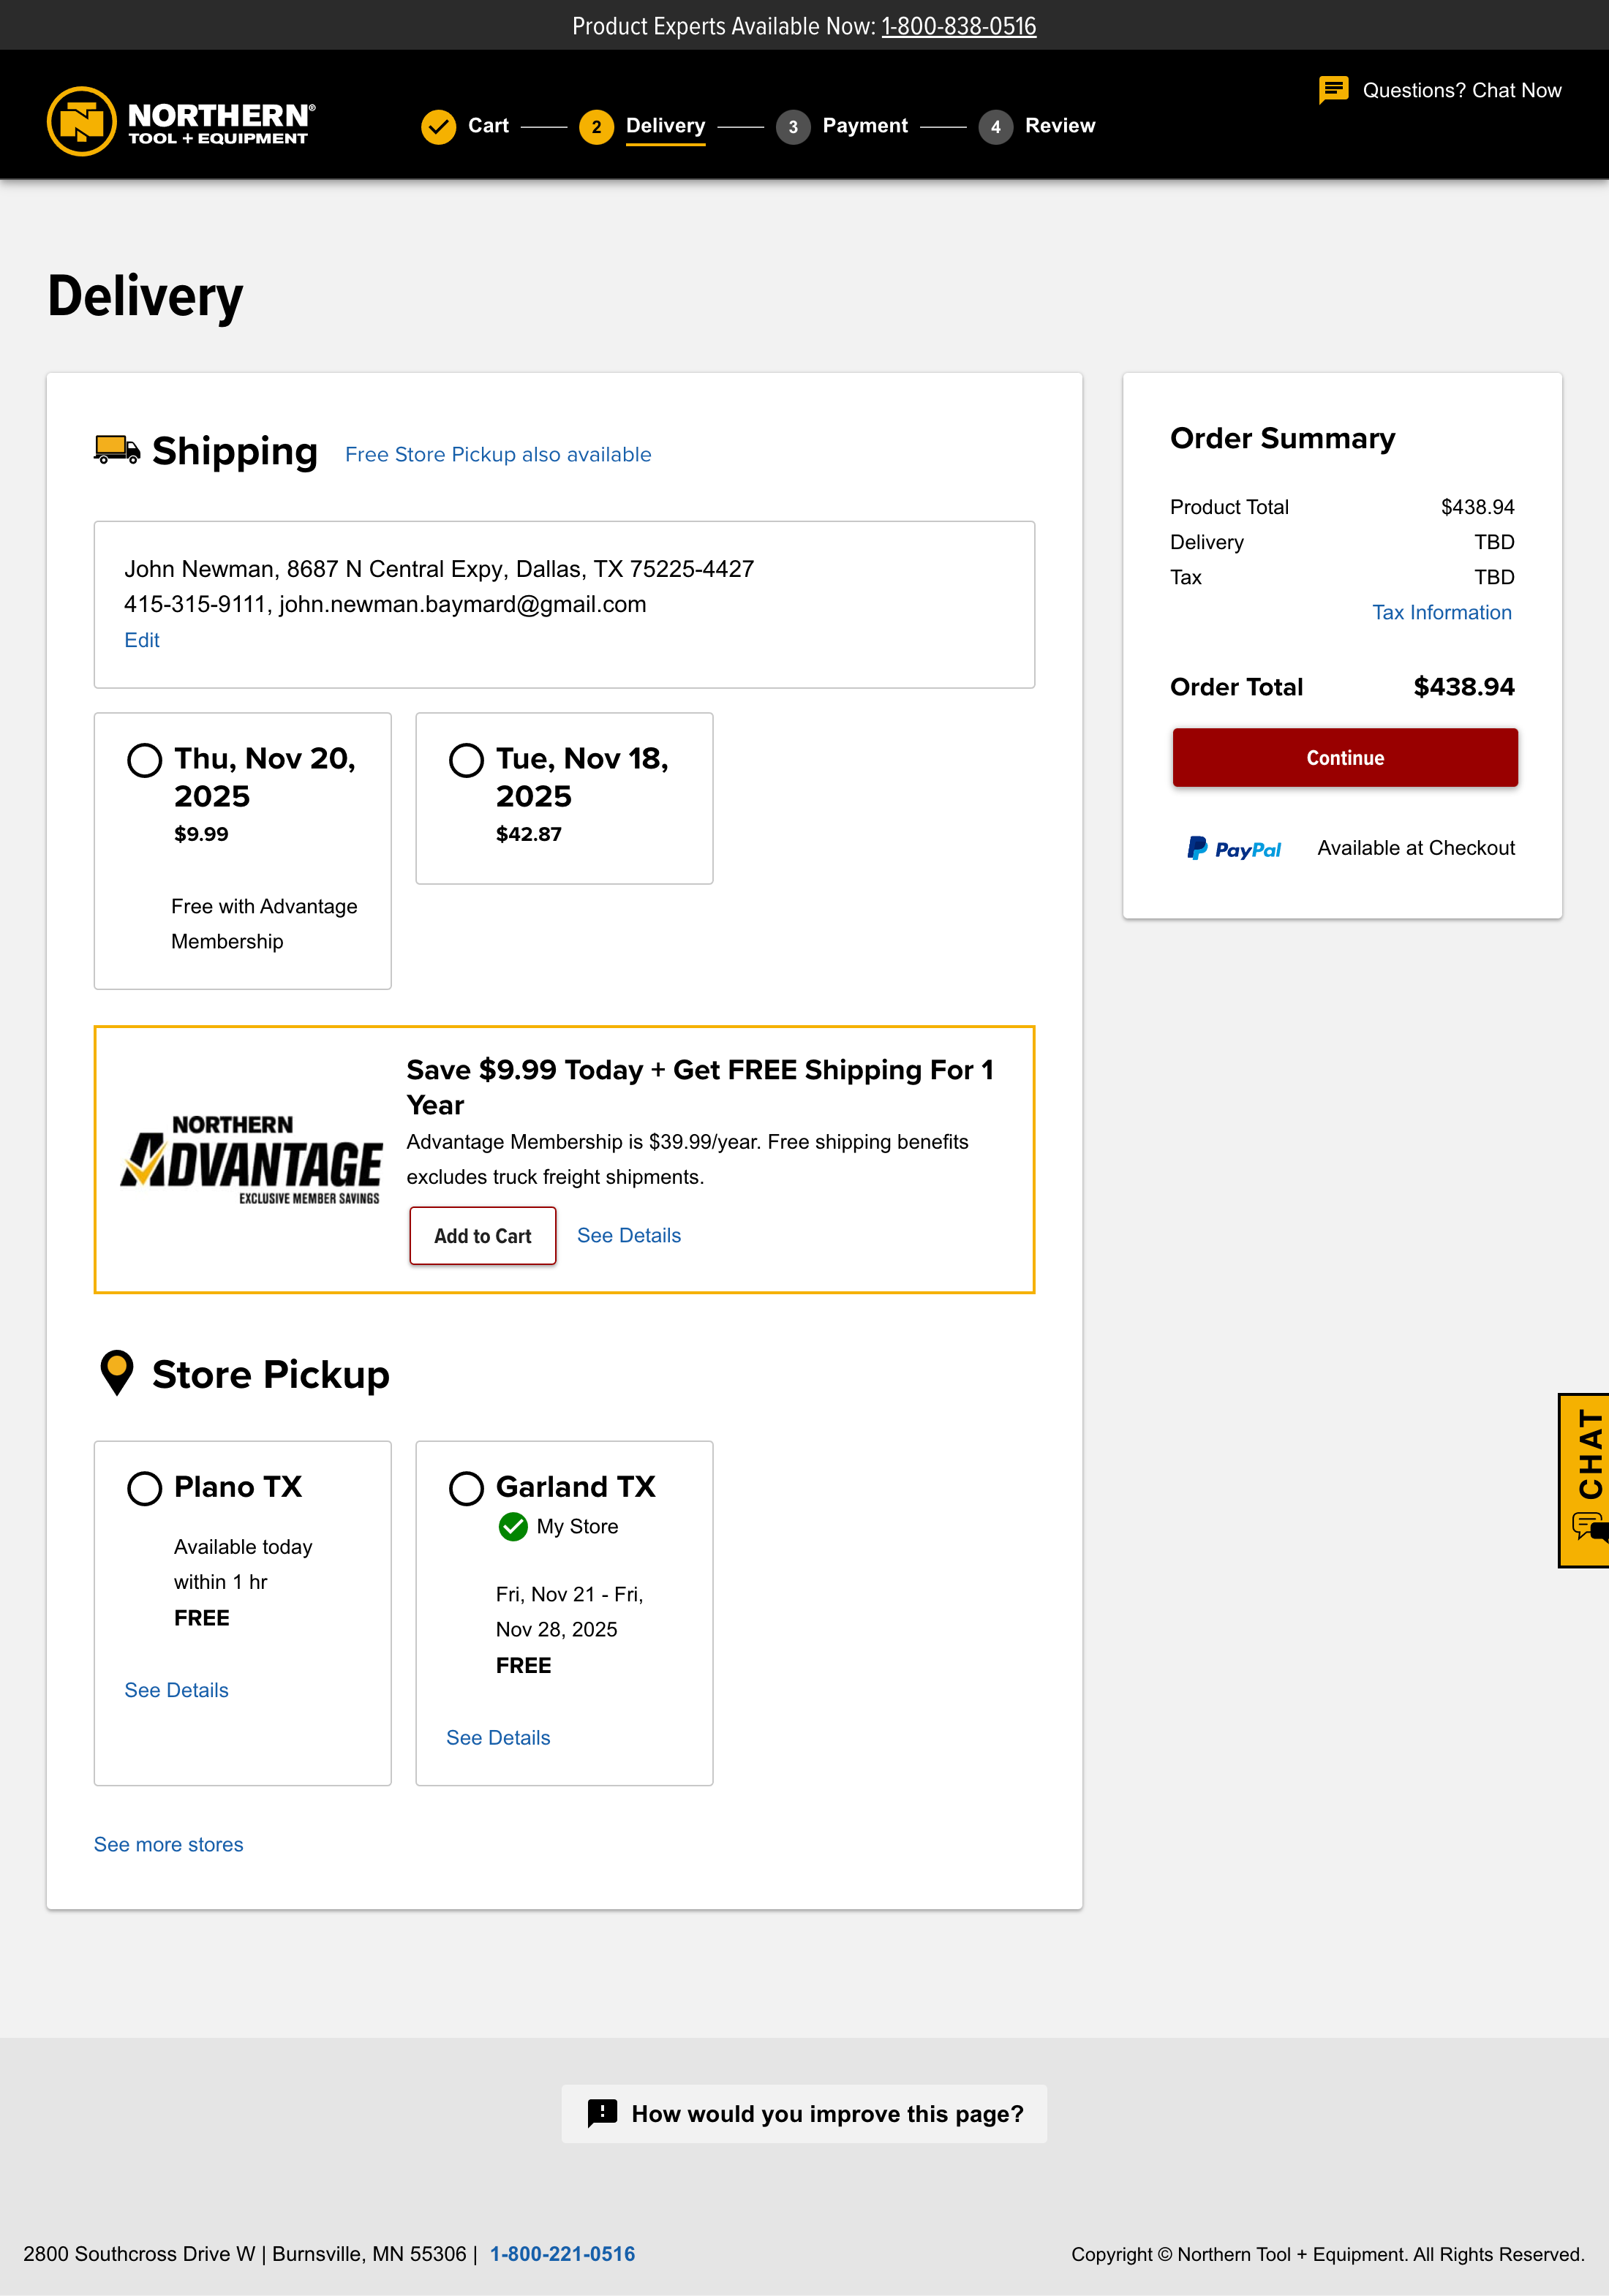Screen dimensions: 1609x2296
Task: Click the PayPal logo
Action: (1234, 849)
